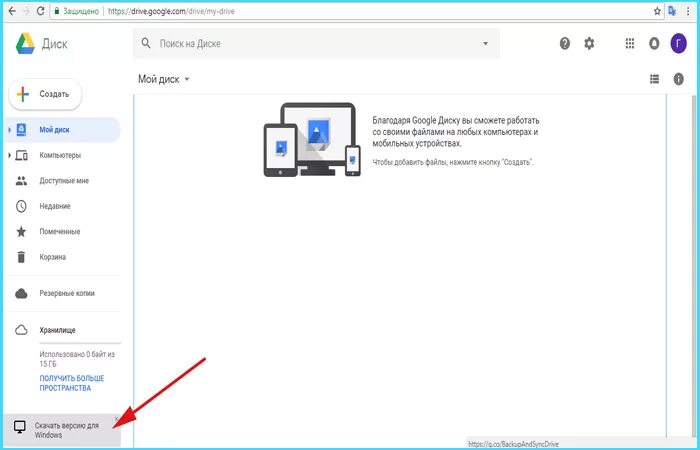
Task: Bookmark the page with the star icon
Action: point(657,12)
